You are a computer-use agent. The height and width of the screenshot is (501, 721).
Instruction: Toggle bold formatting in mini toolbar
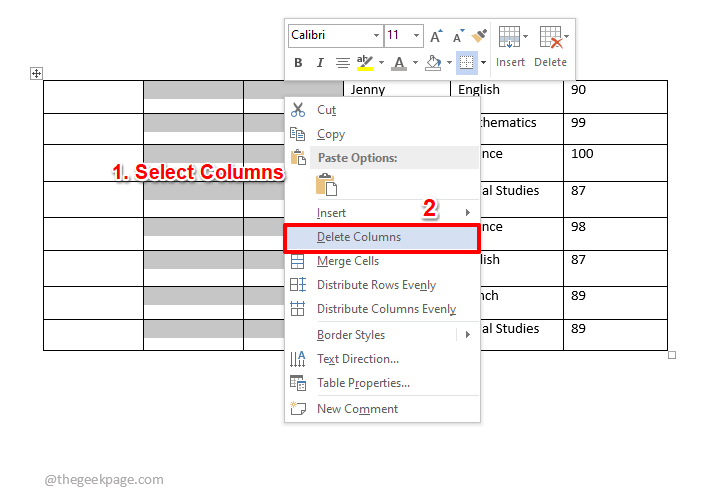point(298,63)
